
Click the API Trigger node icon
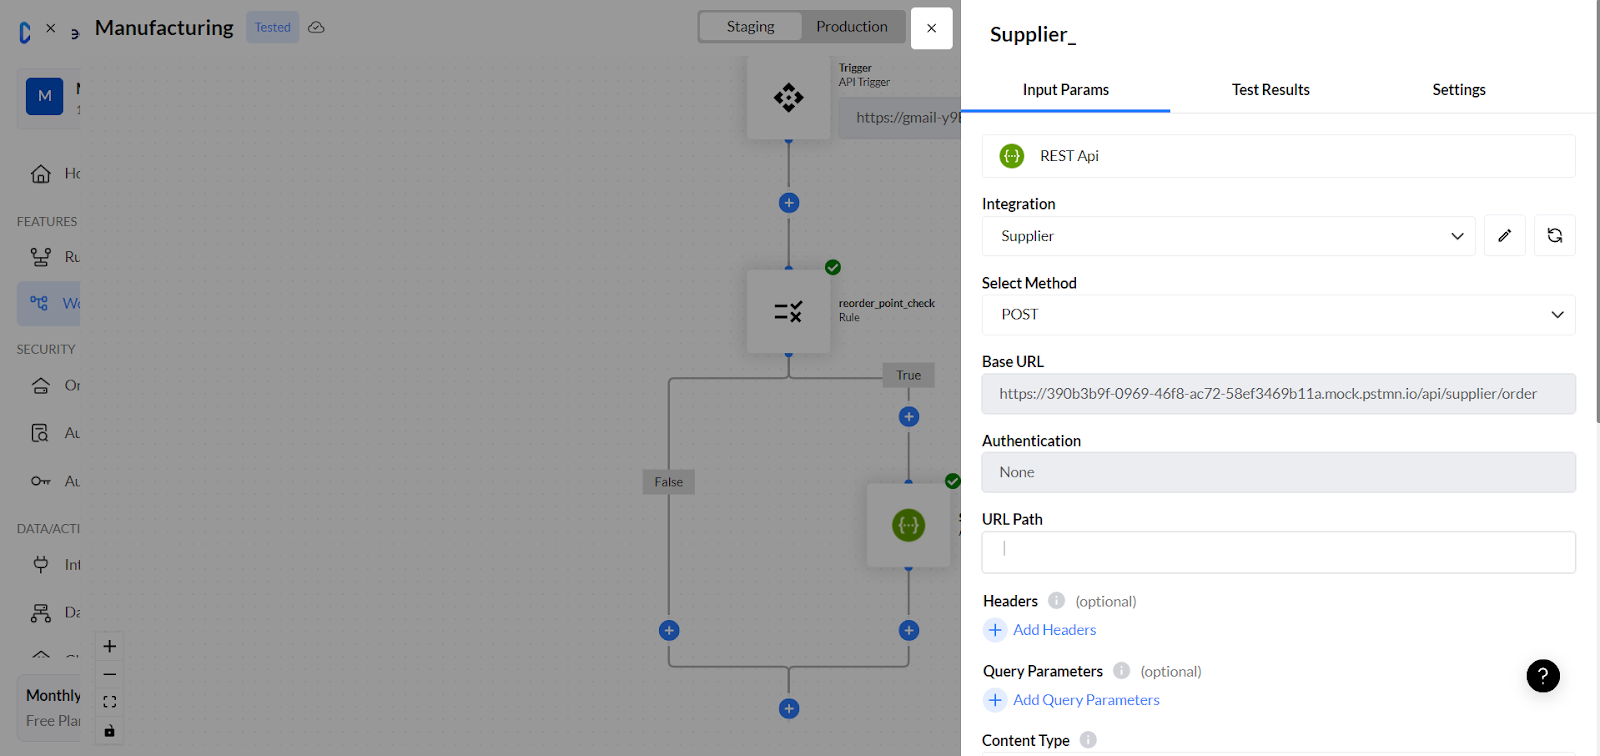tap(788, 97)
